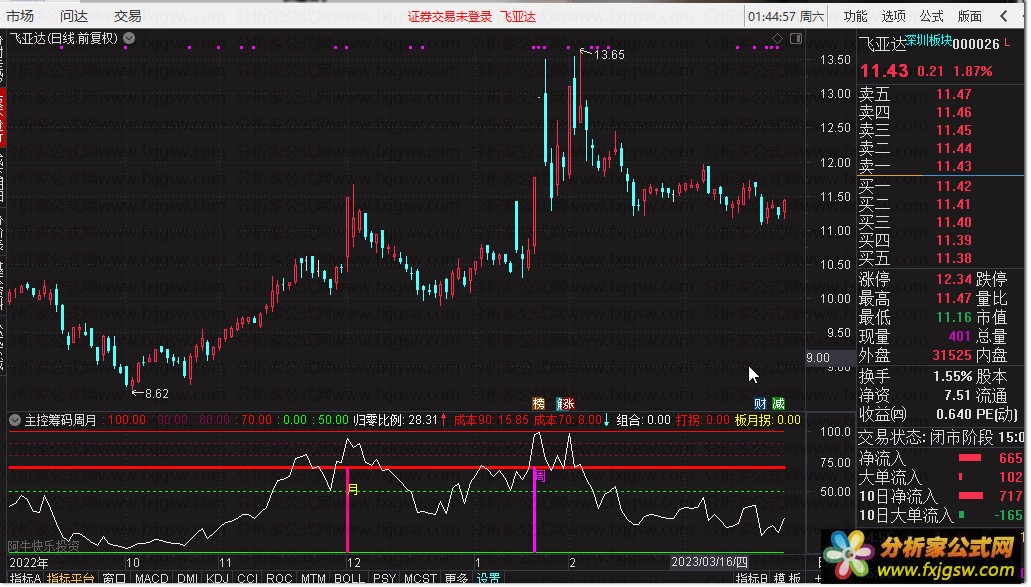
Task: Select the PSY indicator tab
Action: click(x=385, y=579)
